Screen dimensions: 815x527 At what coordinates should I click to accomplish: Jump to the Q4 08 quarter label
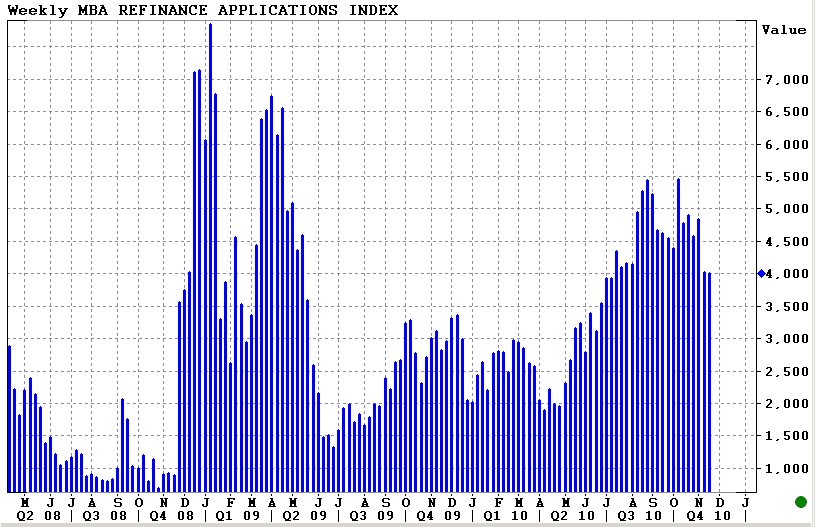click(165, 516)
